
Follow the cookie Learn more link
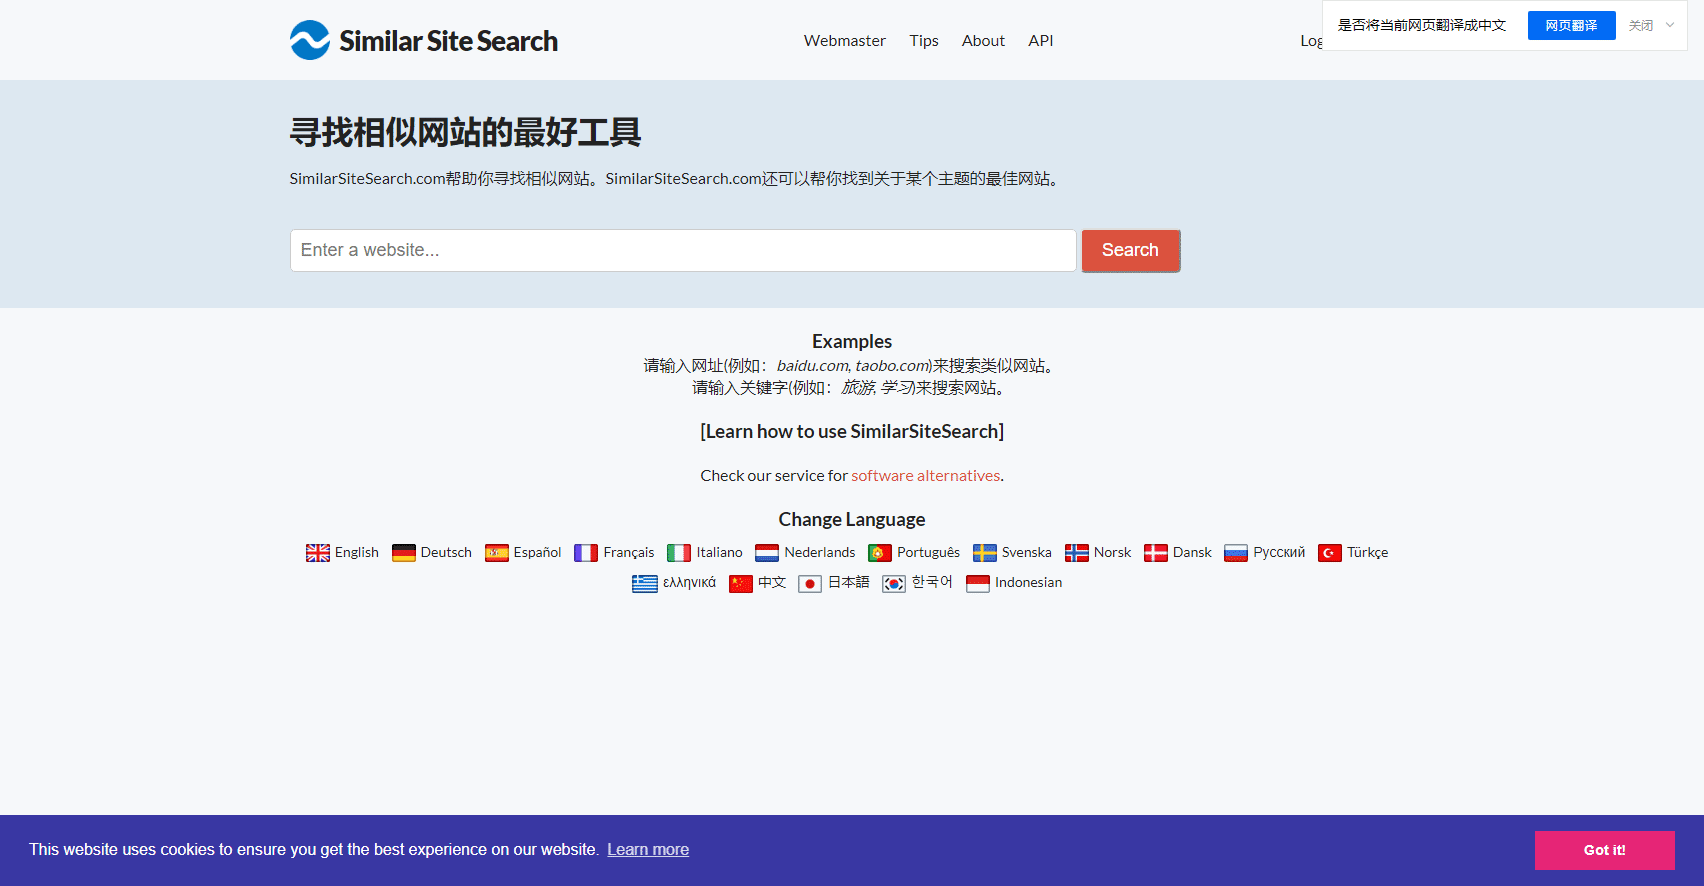648,850
